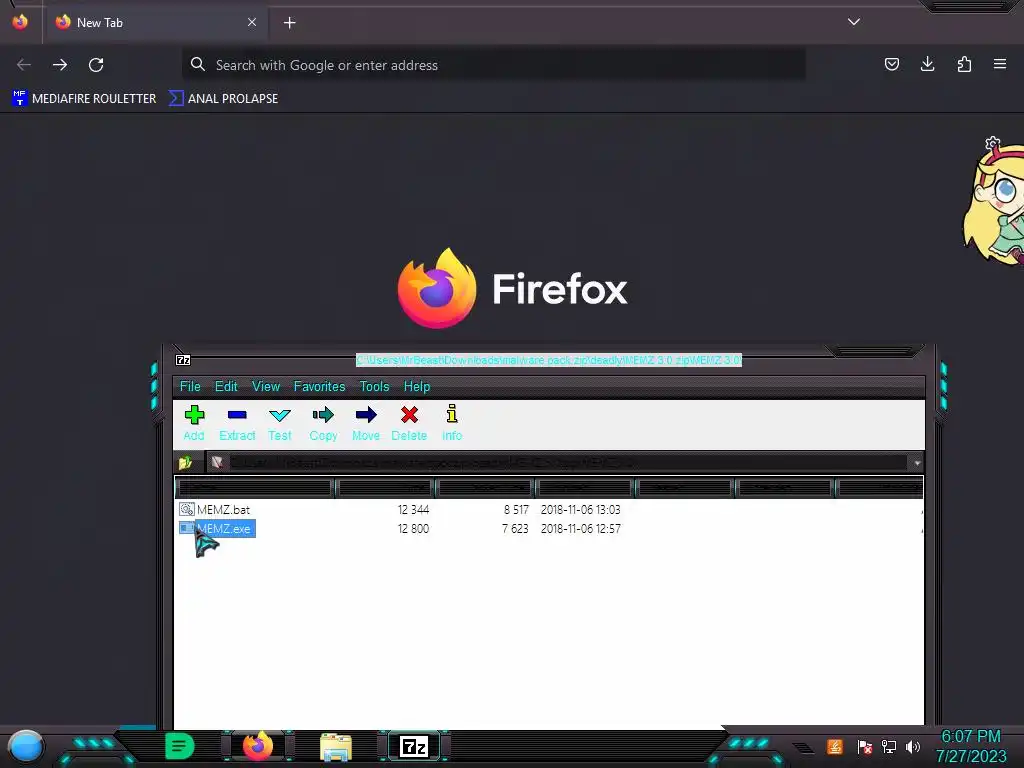Open the green chat app on taskbar
The height and width of the screenshot is (768, 1024).
point(180,746)
